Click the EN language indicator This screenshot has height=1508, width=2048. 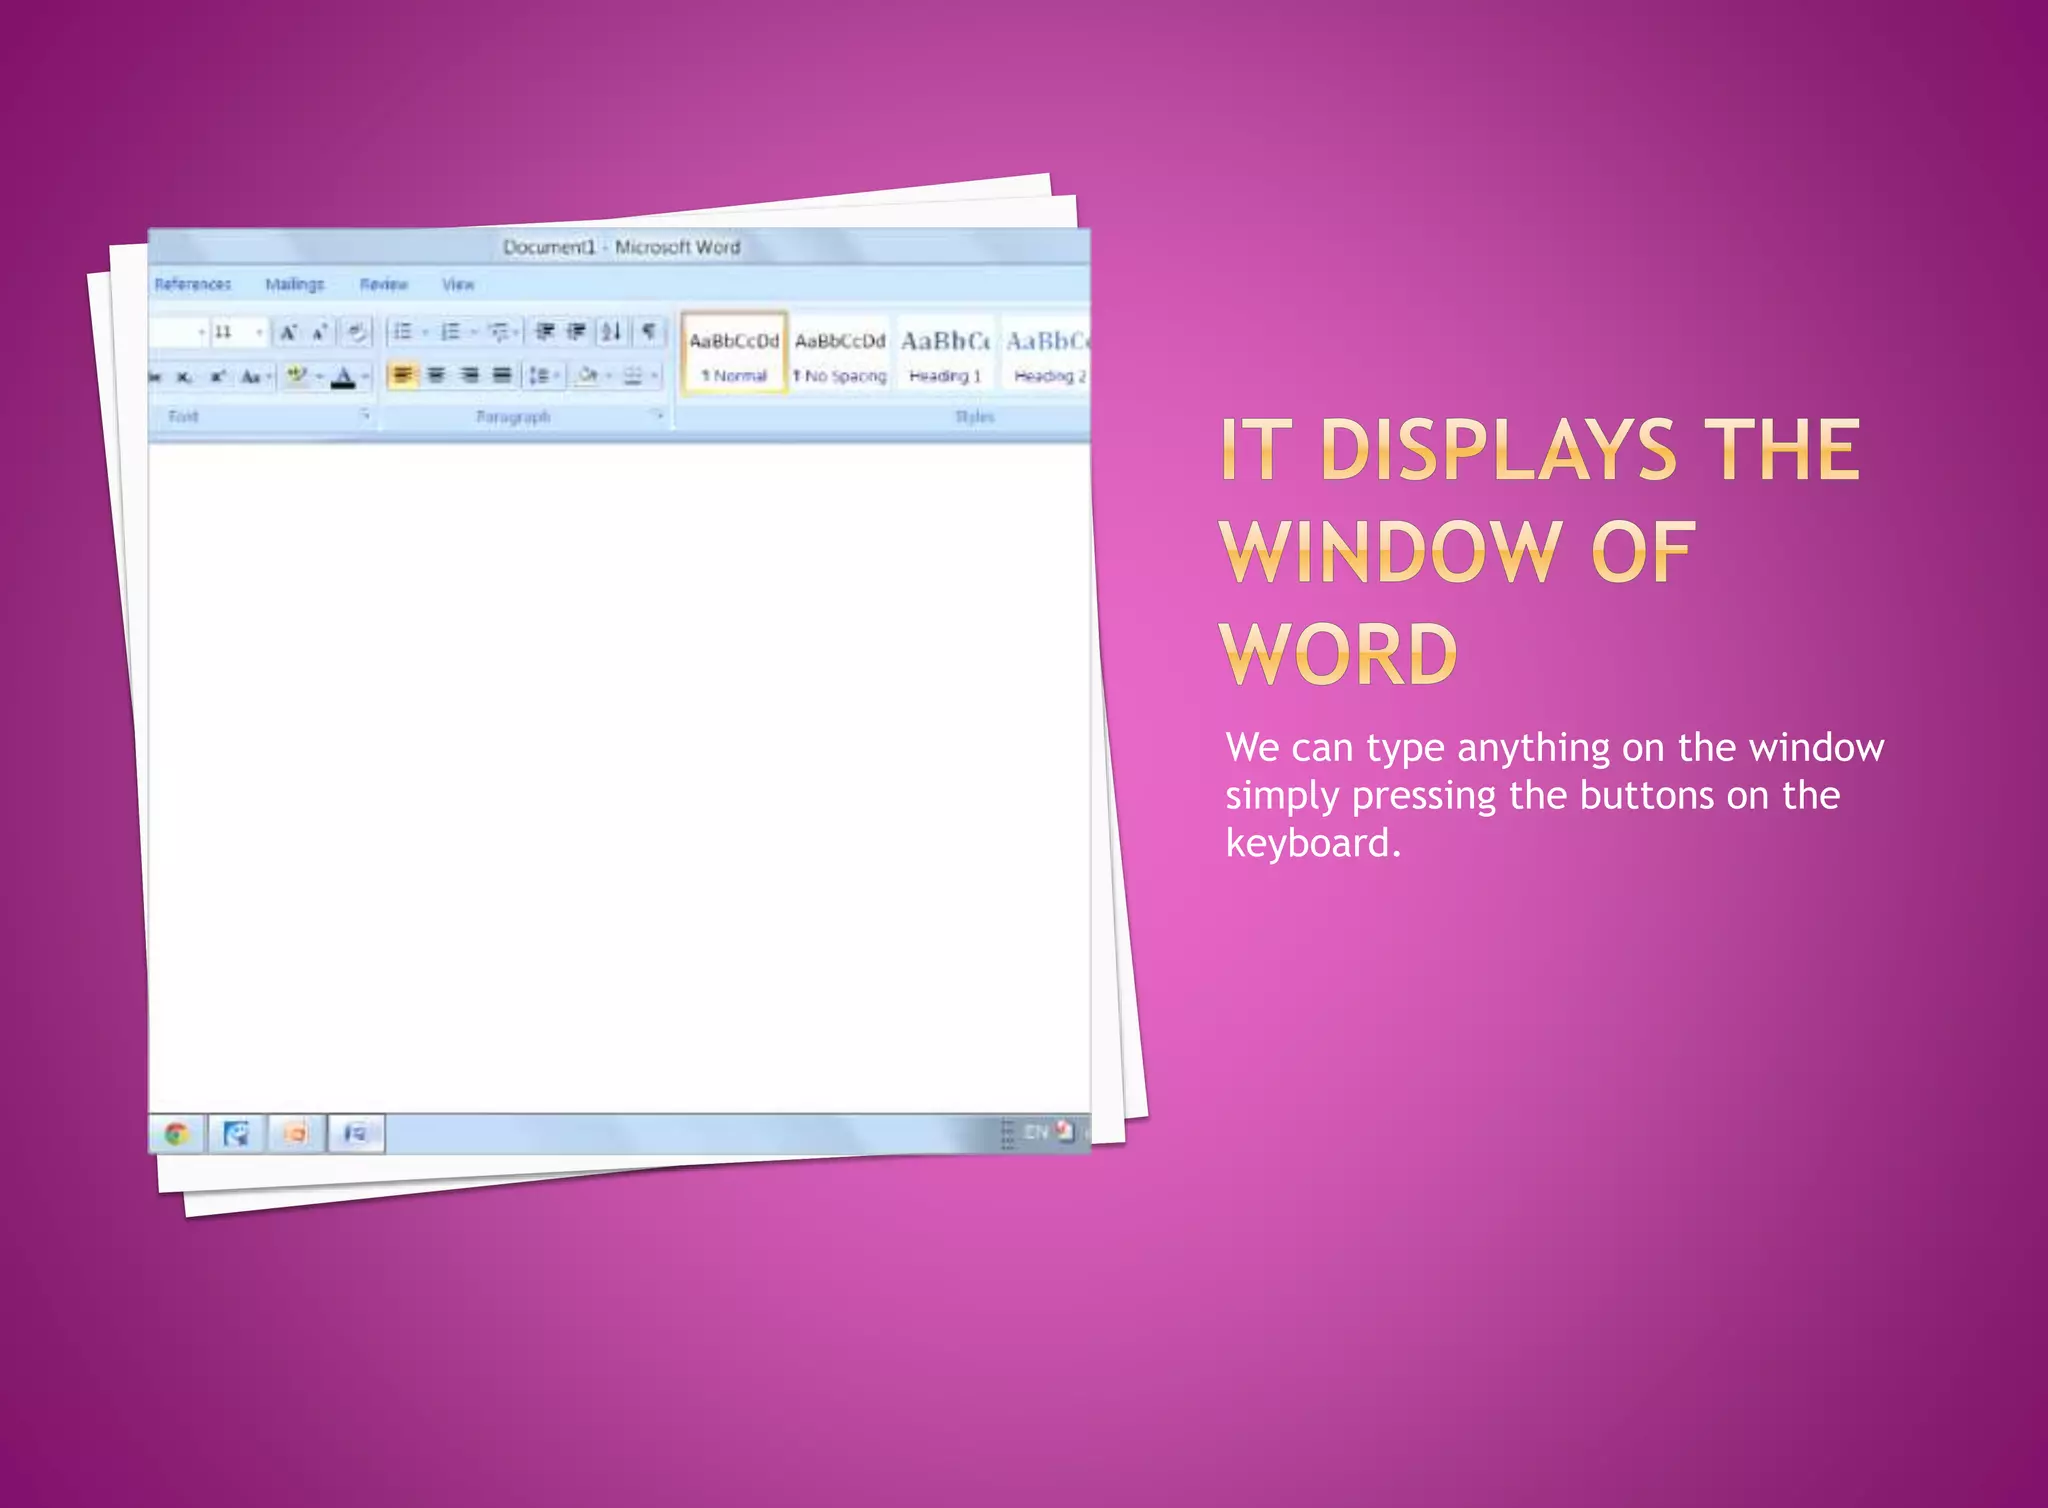(1035, 1132)
